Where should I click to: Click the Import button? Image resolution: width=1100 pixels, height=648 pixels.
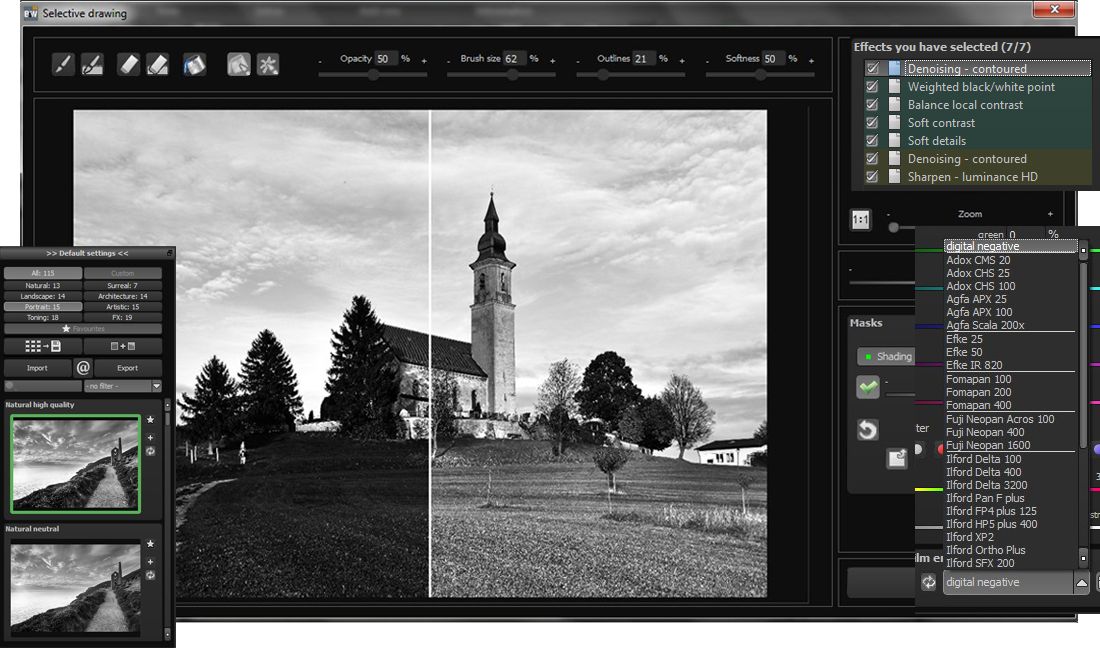[37, 368]
